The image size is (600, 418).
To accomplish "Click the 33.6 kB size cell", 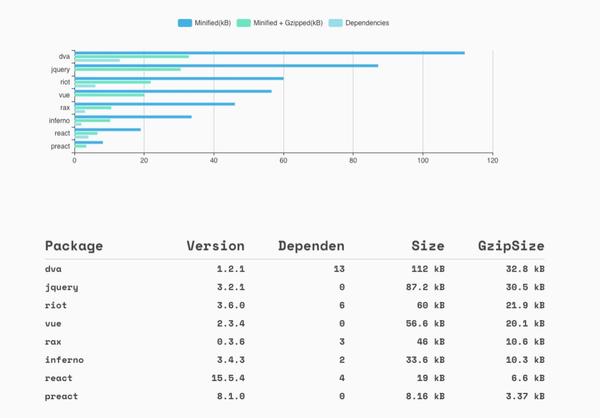I will tap(426, 360).
